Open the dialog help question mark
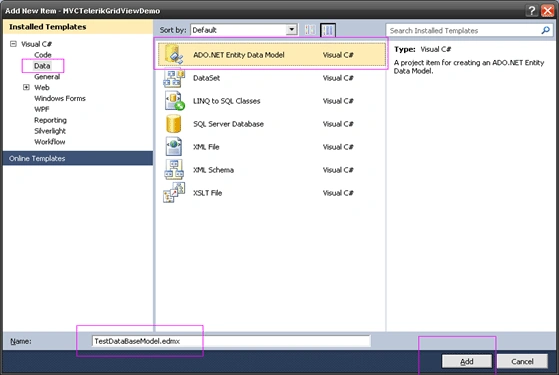 coord(532,11)
